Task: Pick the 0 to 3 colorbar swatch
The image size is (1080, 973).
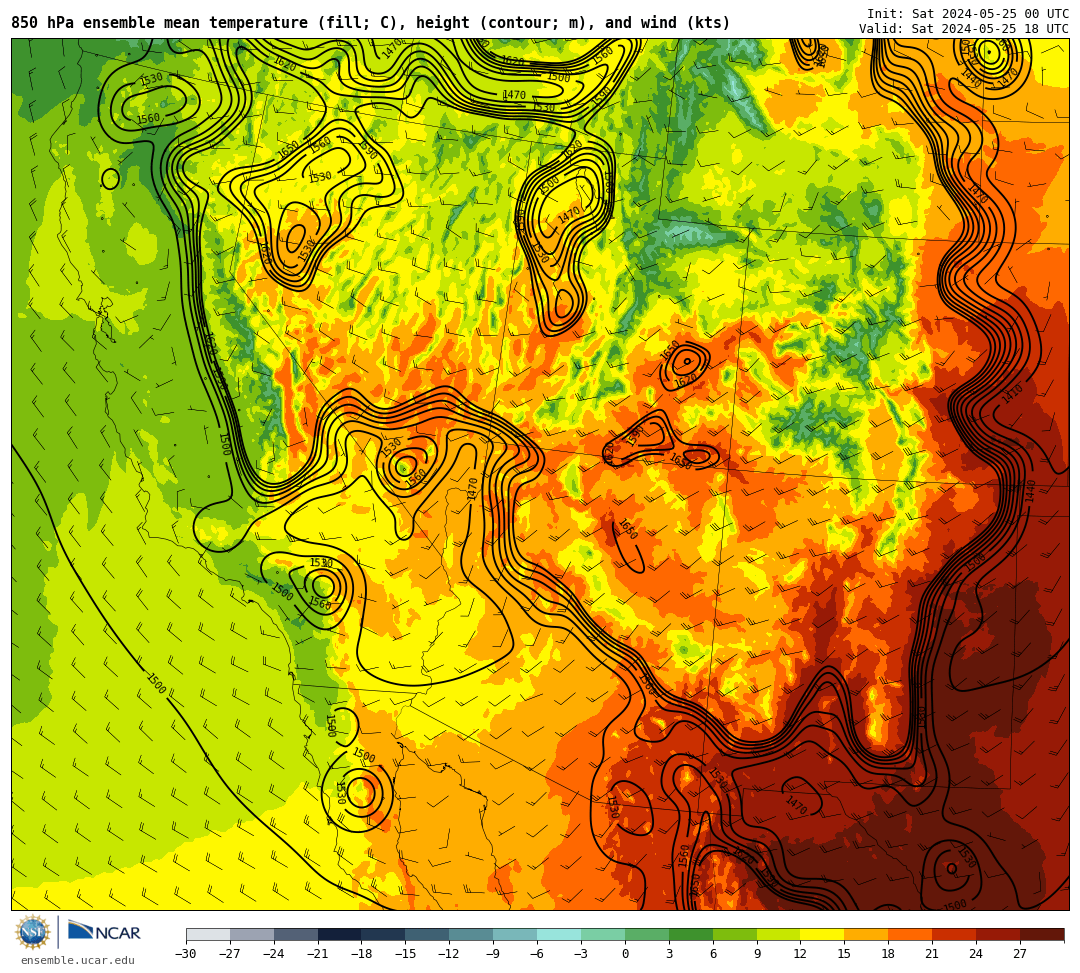Action: tap(647, 934)
